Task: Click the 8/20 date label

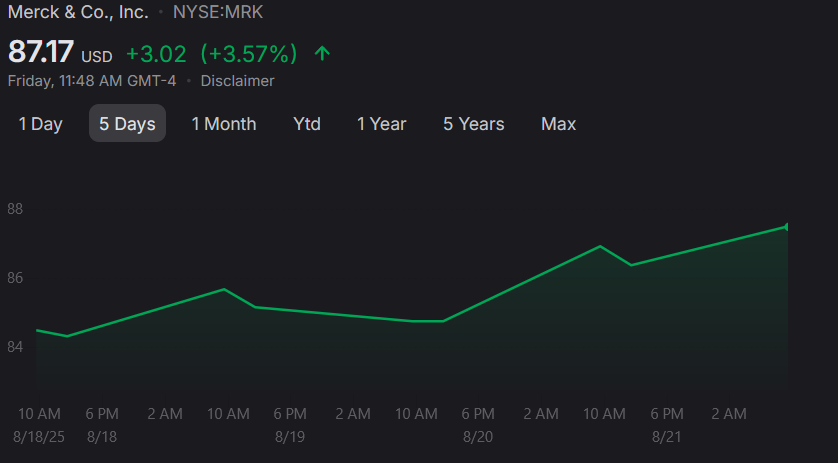Action: coord(478,437)
